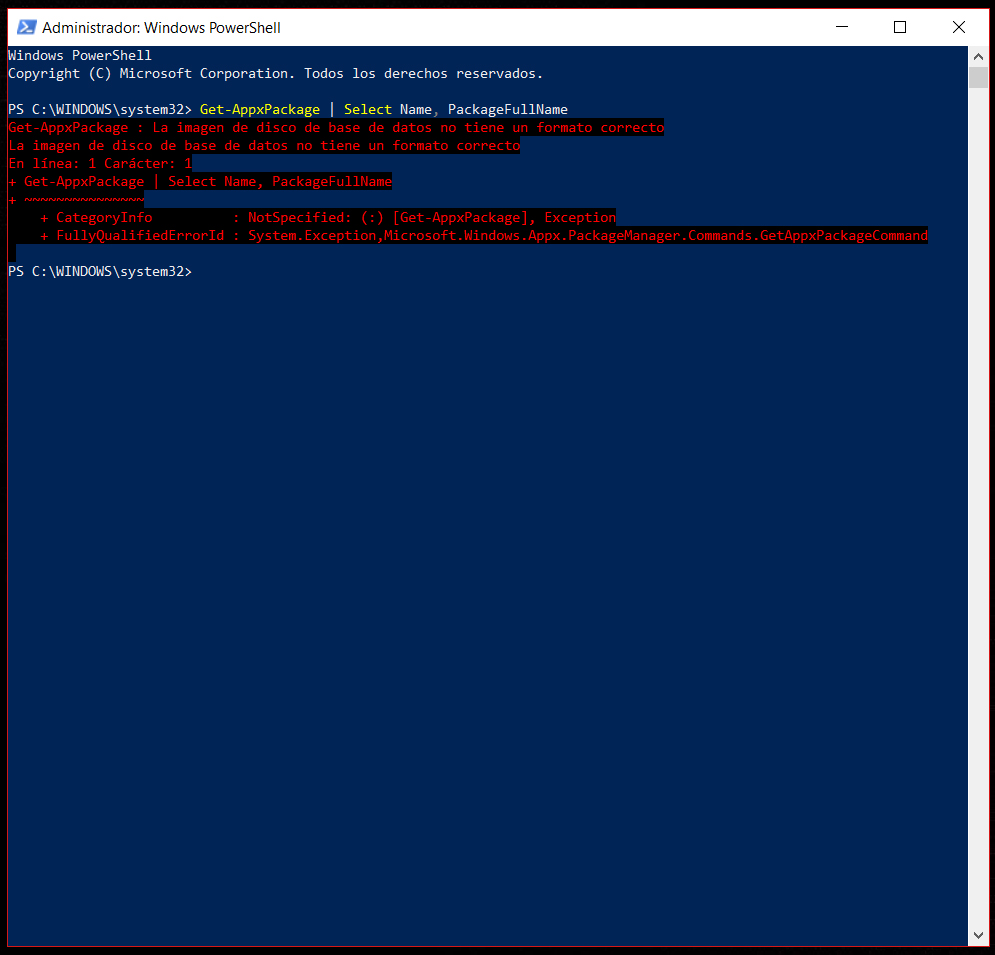
Task: Minimize the Administrador PowerShell window
Action: point(841,27)
